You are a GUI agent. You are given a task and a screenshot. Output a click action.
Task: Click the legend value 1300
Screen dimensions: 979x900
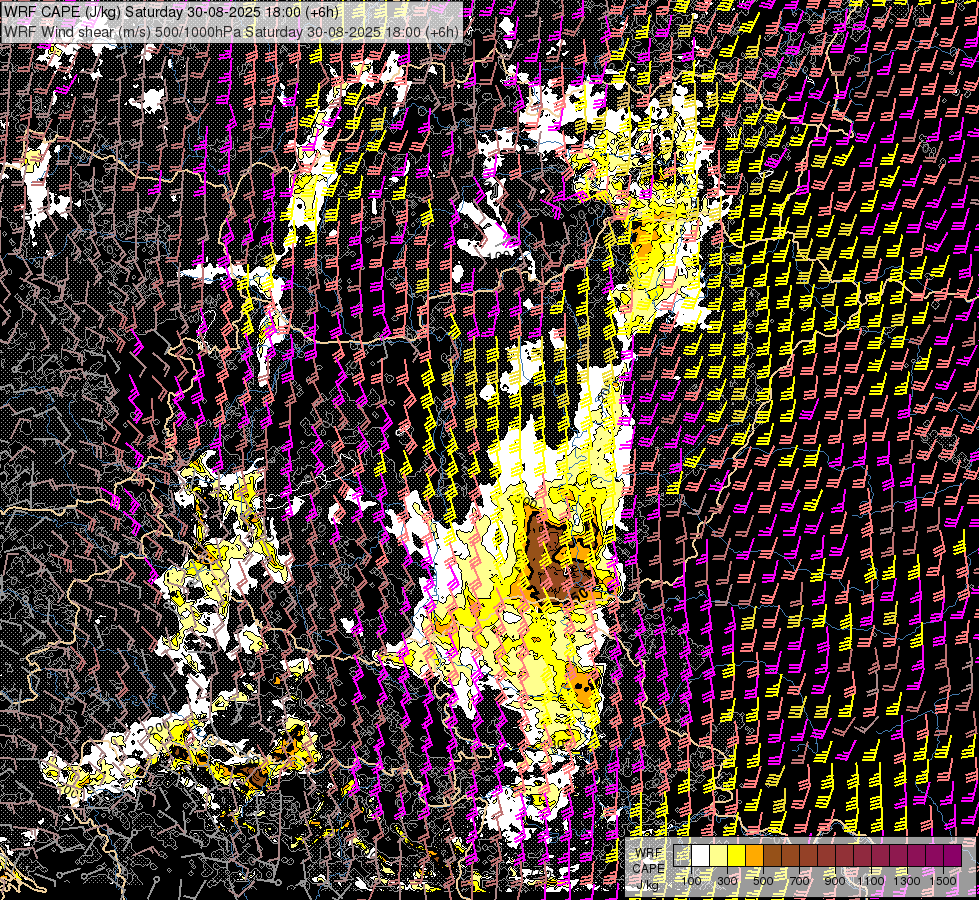pos(907,881)
